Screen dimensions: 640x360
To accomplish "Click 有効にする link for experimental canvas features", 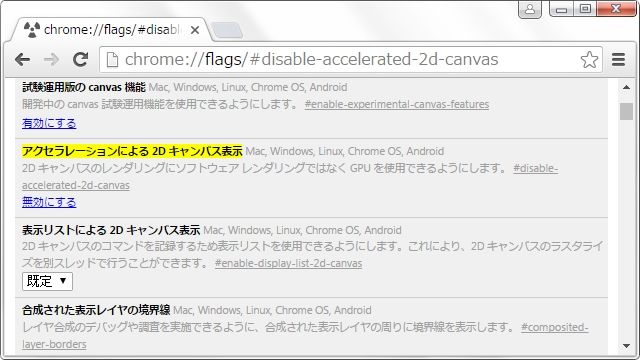I will tap(49, 123).
